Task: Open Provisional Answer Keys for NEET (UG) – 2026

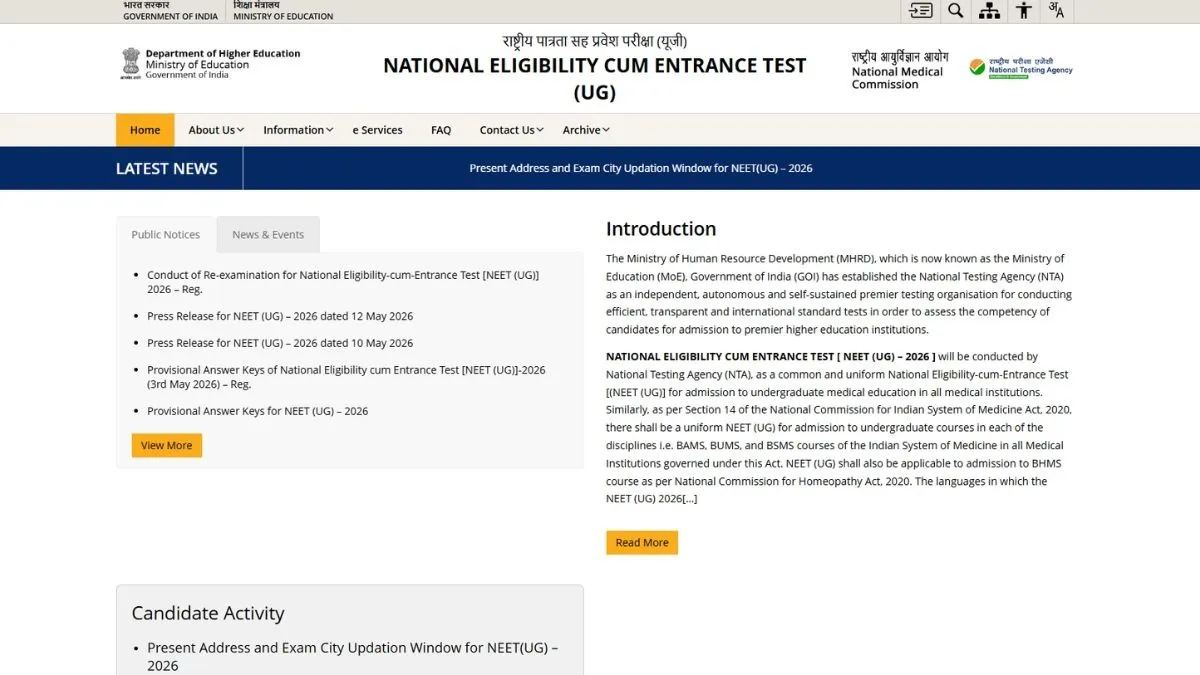Action: point(258,411)
